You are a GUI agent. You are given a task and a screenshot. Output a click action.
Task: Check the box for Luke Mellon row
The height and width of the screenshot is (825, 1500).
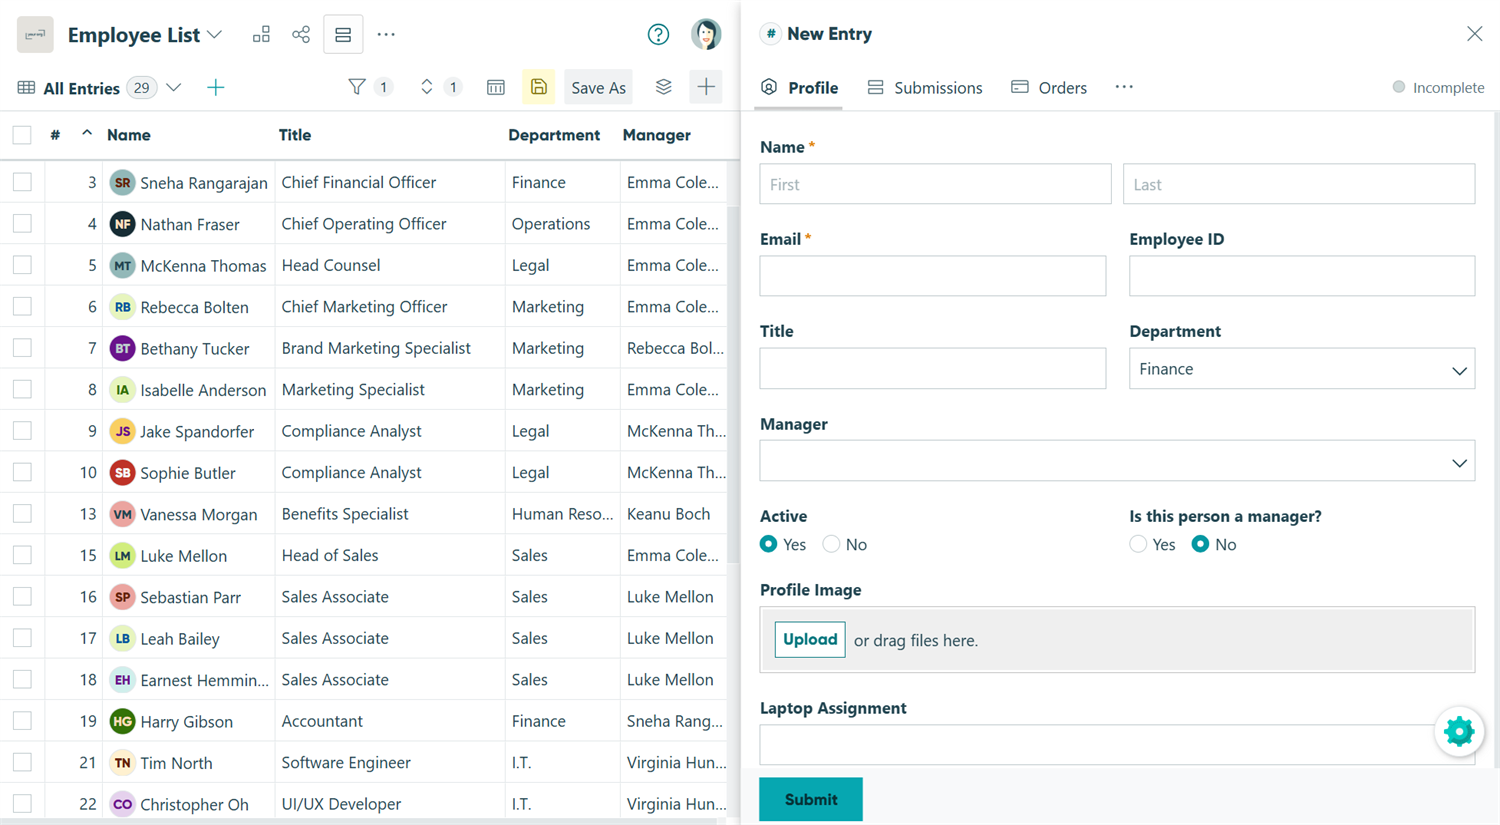22,555
